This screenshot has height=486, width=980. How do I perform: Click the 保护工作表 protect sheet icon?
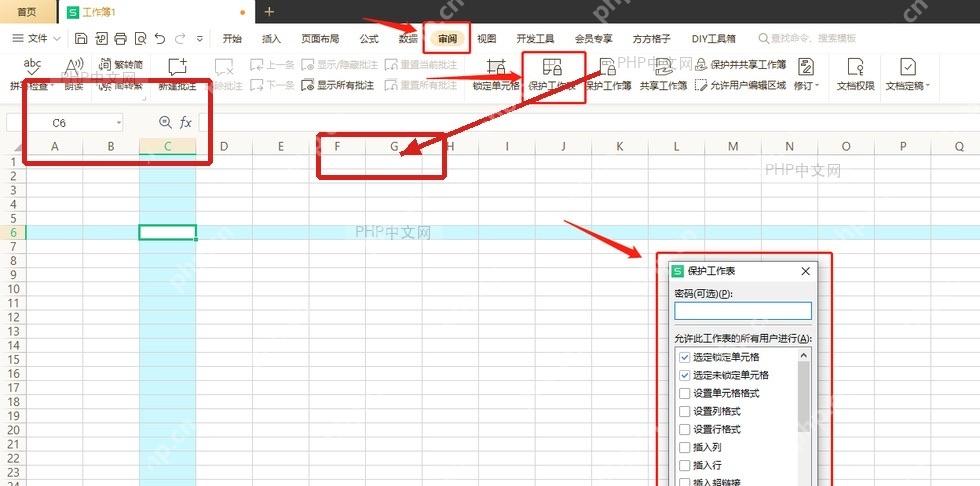coord(552,66)
